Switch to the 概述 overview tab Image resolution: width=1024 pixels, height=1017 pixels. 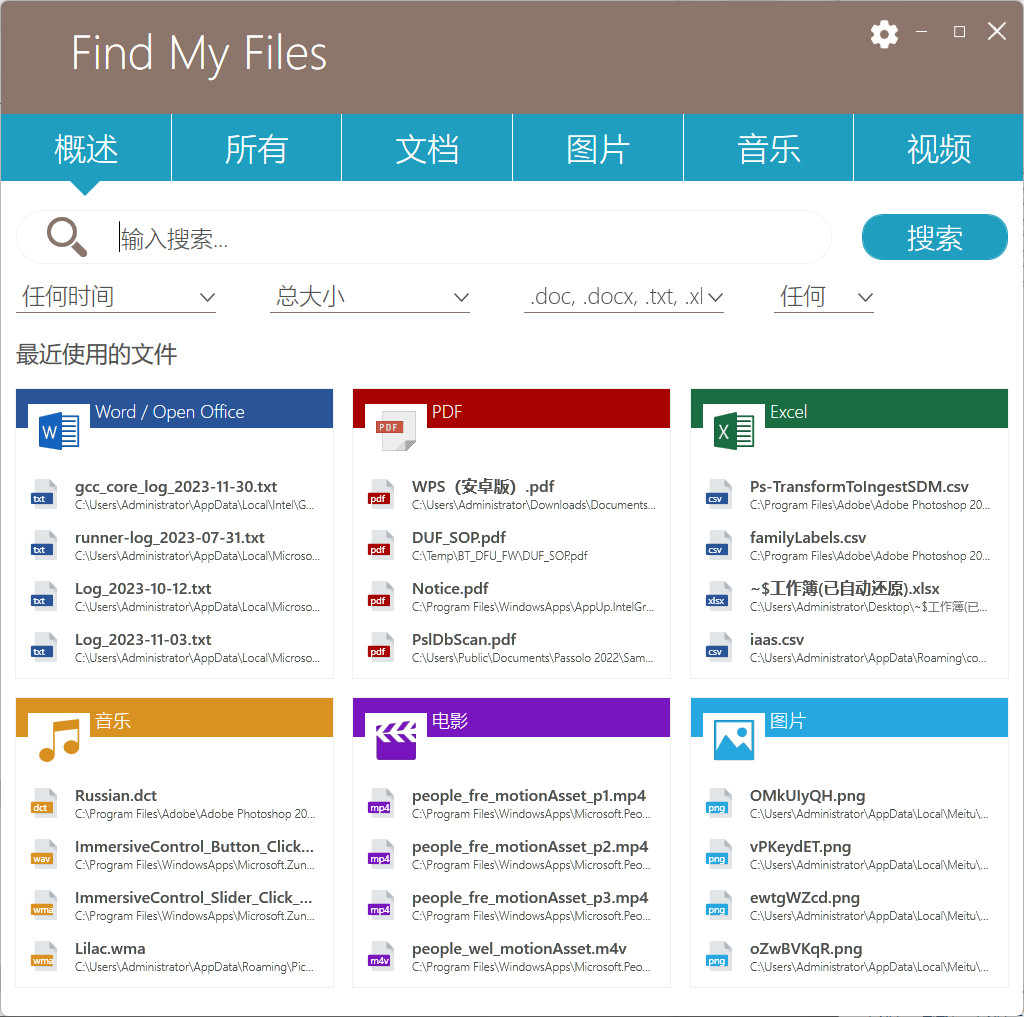pyautogui.click(x=86, y=148)
